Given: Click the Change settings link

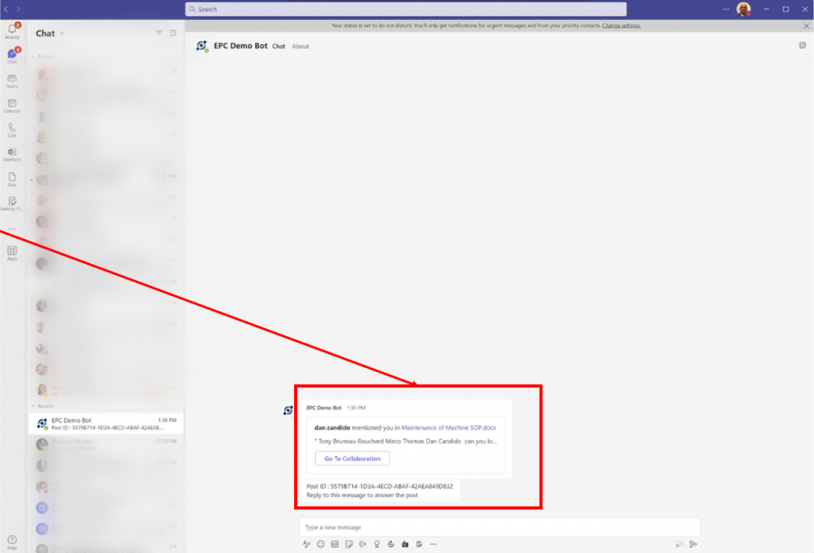Looking at the screenshot, I should tap(621, 25).
